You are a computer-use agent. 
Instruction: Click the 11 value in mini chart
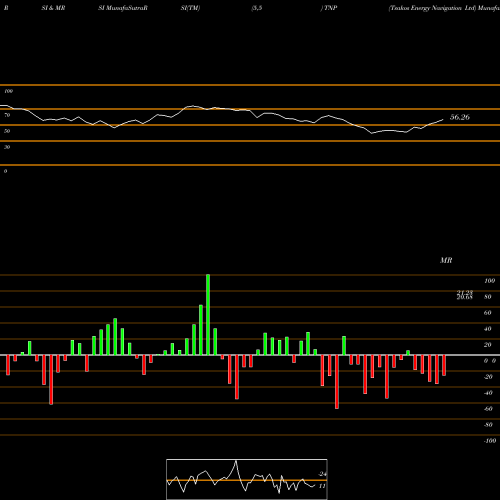pos(322,486)
